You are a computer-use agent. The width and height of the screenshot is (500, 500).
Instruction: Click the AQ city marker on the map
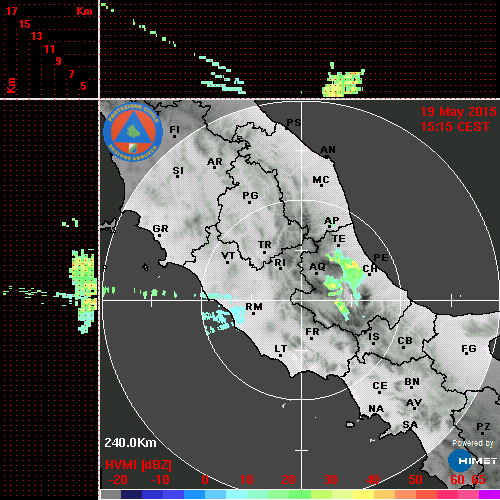point(317,267)
